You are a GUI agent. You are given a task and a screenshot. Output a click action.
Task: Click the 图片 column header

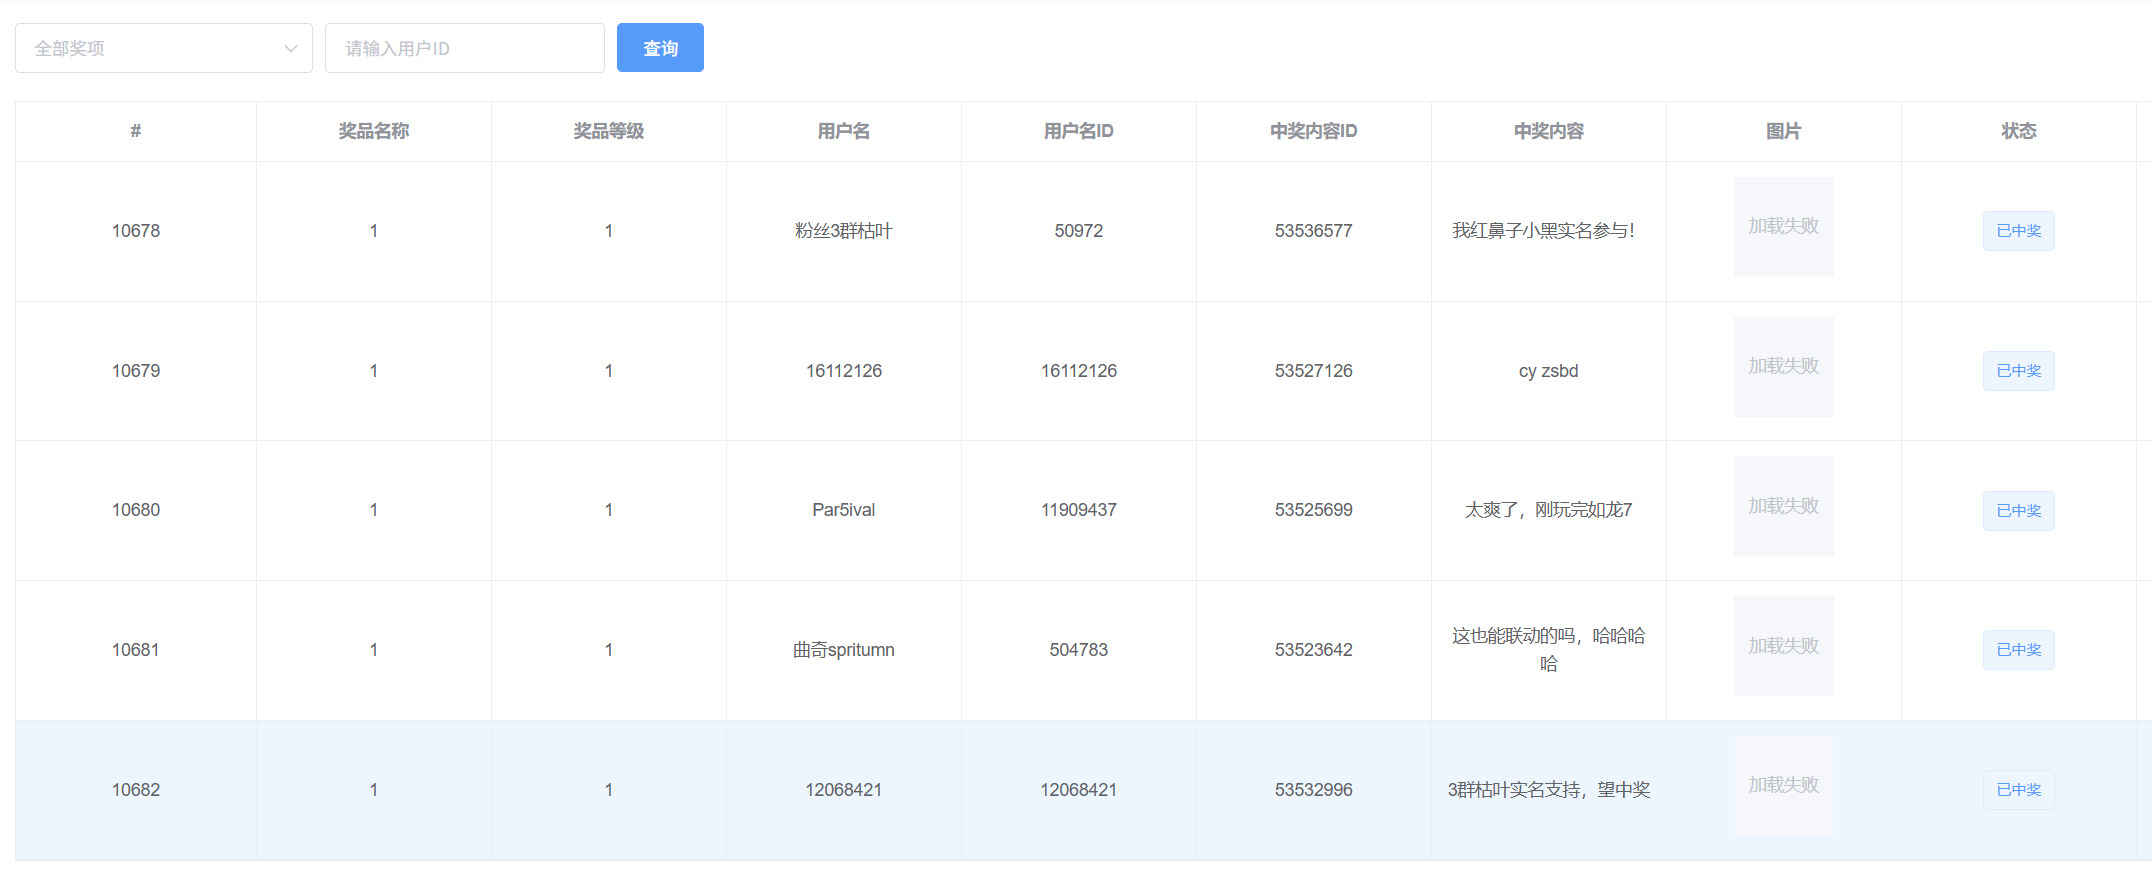(x=1784, y=131)
